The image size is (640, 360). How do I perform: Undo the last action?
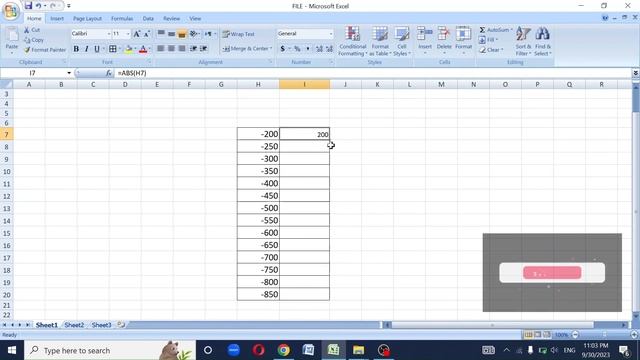click(38, 6)
